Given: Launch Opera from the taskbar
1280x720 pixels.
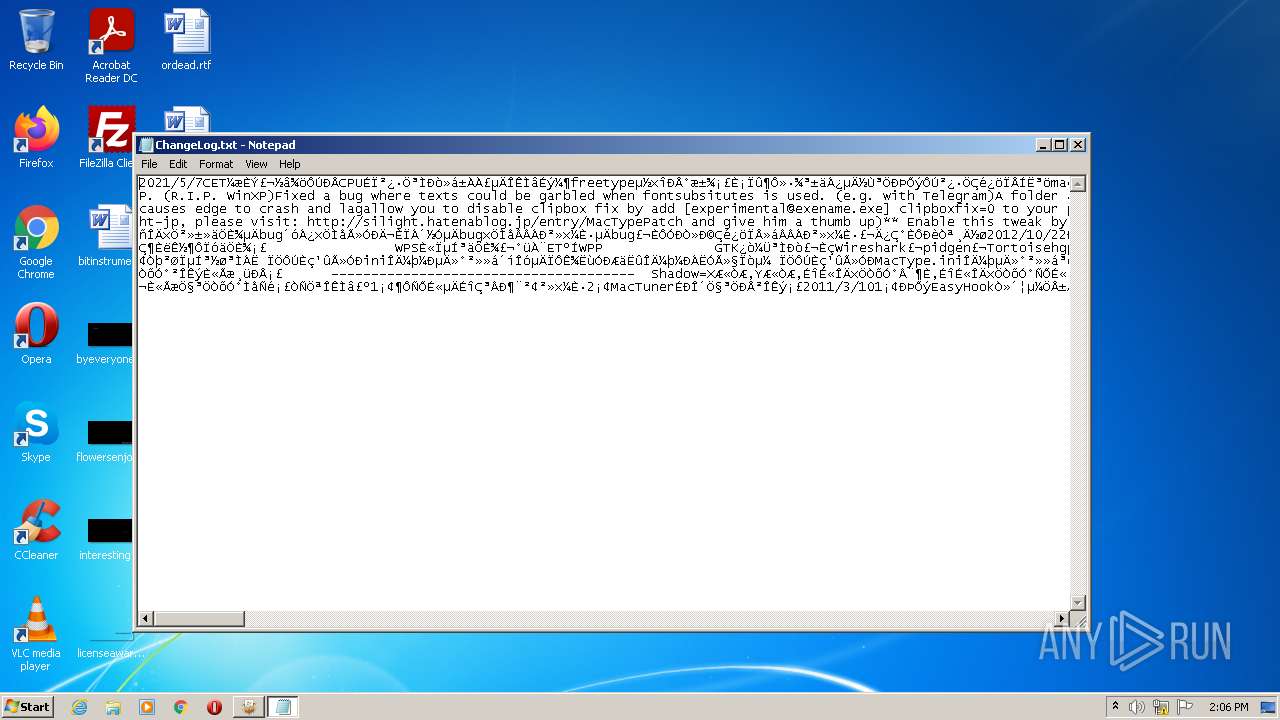Looking at the screenshot, I should [214, 707].
